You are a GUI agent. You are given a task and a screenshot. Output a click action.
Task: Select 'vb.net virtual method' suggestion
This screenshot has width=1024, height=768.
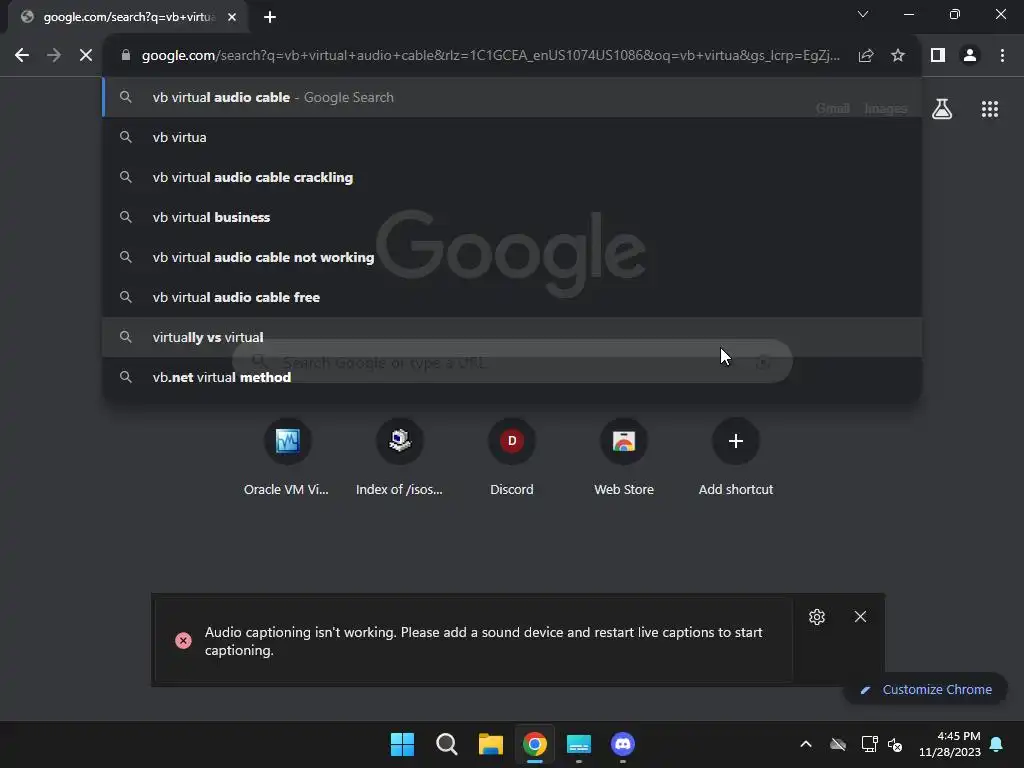(512, 377)
